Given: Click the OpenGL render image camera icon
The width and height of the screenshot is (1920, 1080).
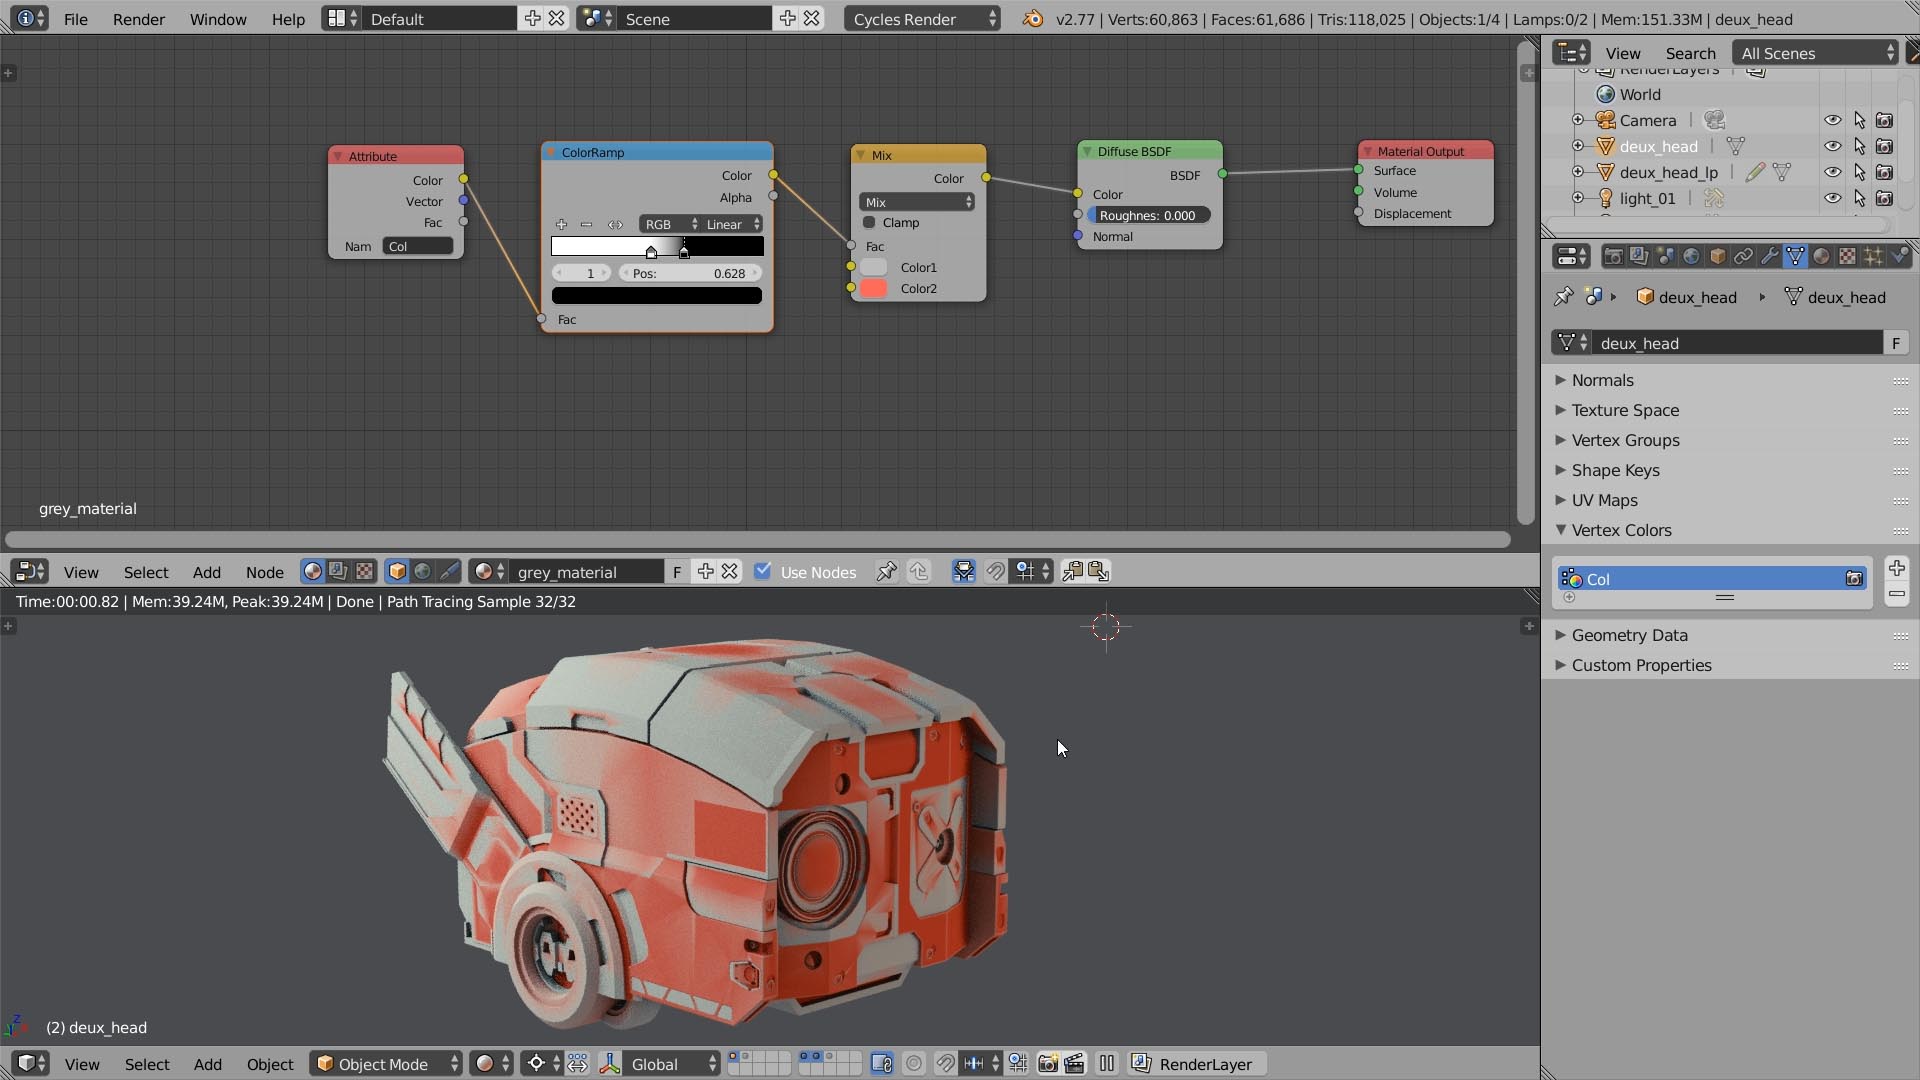Looking at the screenshot, I should click(x=1048, y=1064).
